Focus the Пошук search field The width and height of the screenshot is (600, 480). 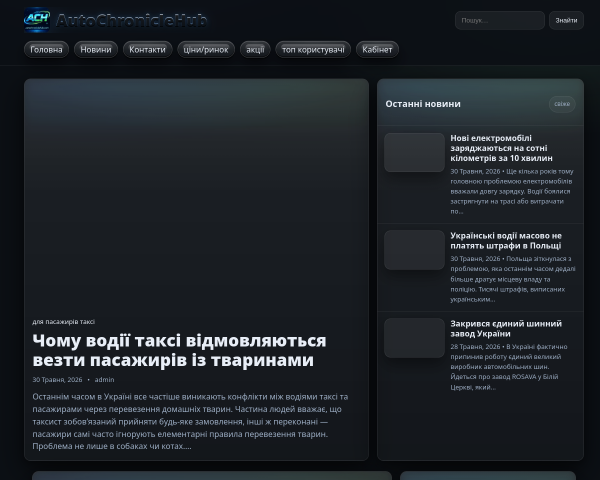point(500,20)
